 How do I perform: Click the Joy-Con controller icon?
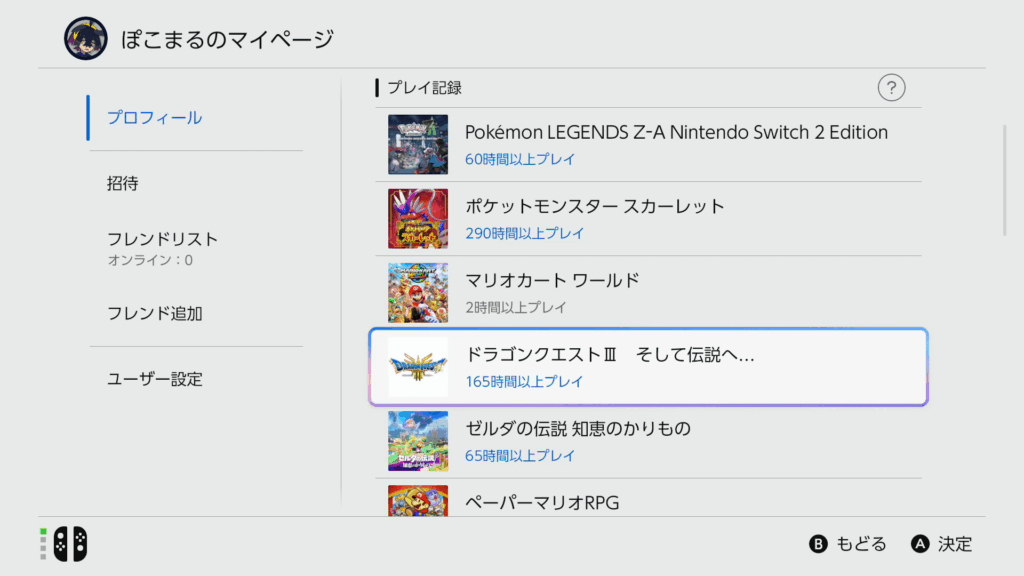tap(70, 543)
